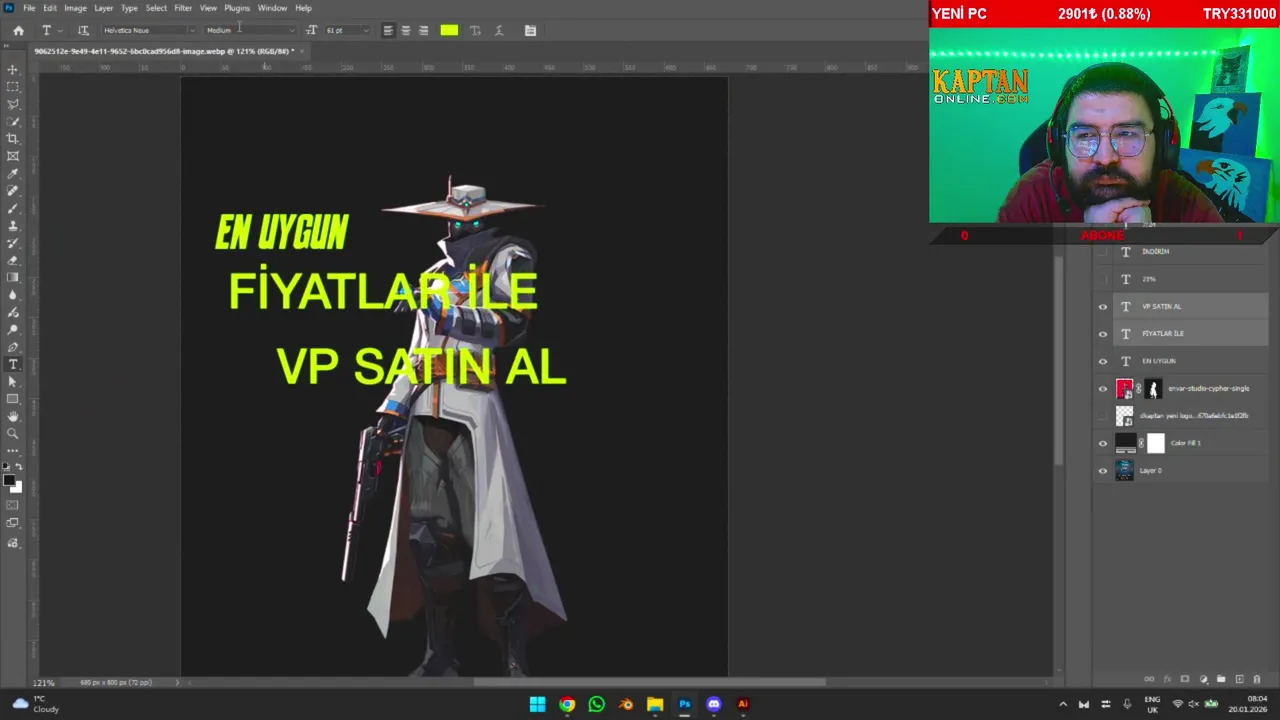Create a new layer with plus icon
1280x720 pixels.
1240,679
